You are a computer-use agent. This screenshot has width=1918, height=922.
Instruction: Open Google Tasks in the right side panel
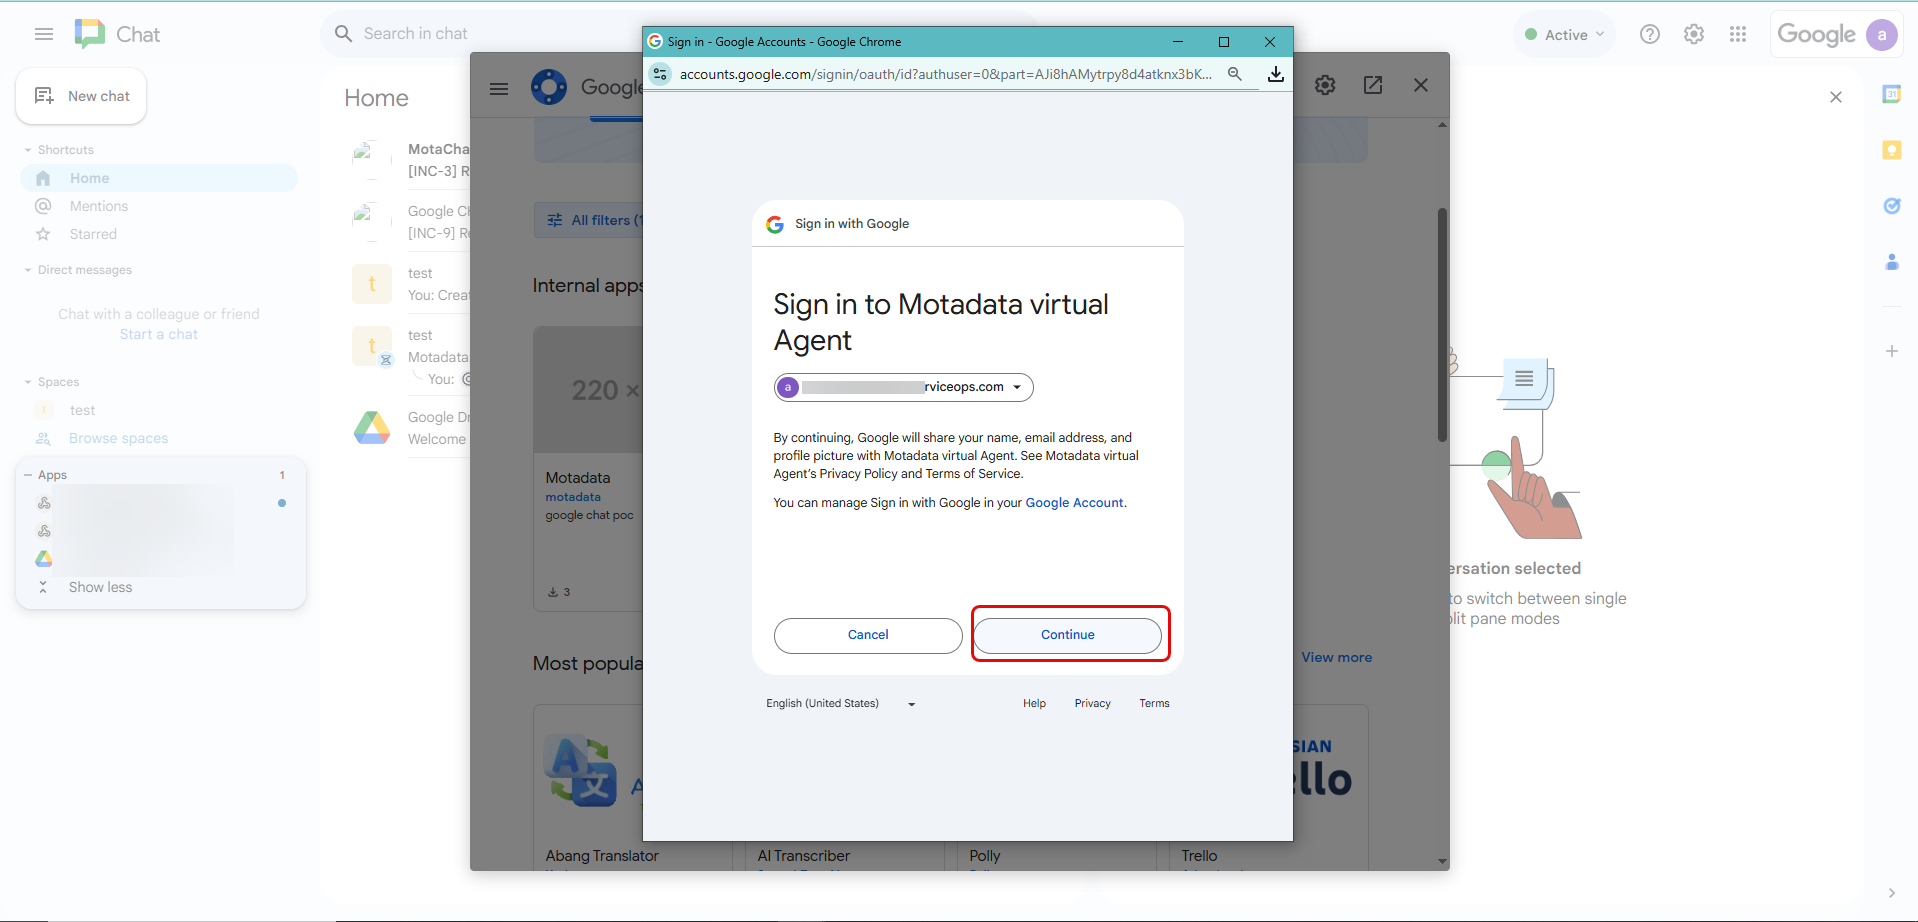coord(1892,205)
